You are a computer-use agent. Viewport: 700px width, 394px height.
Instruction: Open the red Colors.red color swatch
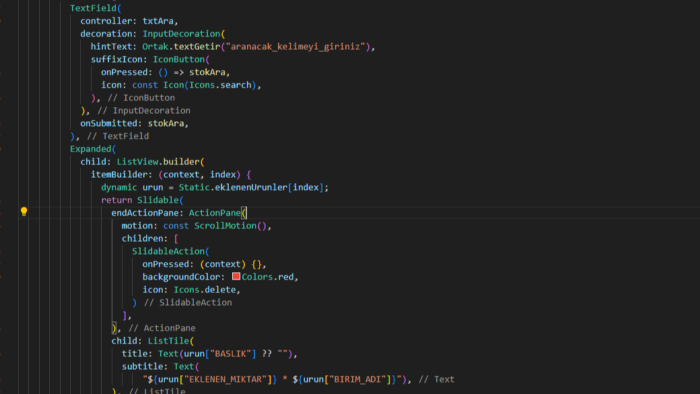(x=236, y=276)
